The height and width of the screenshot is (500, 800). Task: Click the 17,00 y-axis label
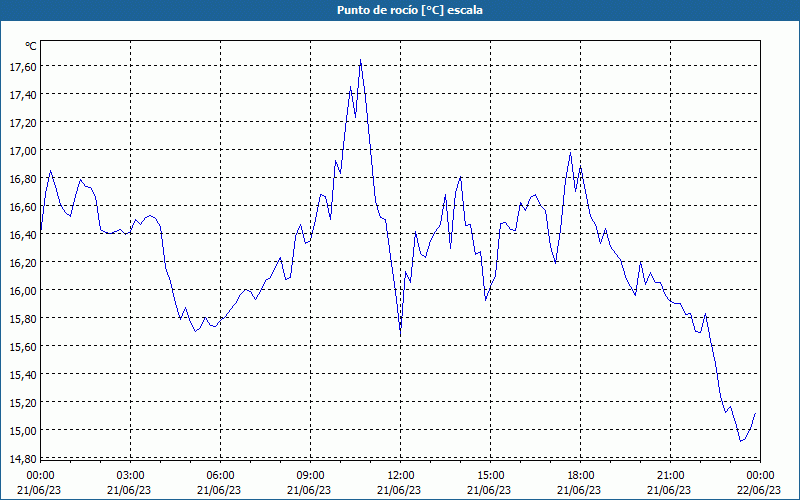(x=23, y=151)
